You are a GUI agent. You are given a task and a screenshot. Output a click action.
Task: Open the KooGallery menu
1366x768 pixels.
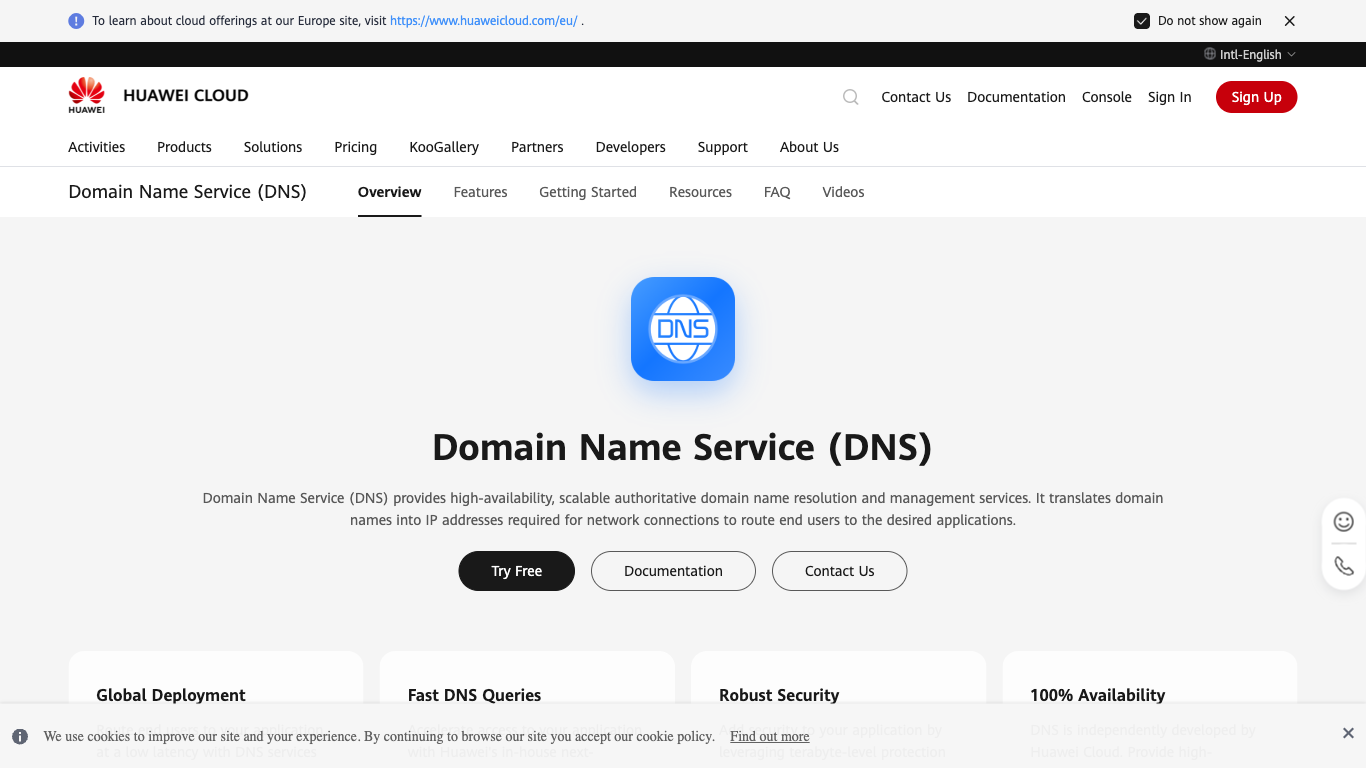point(444,147)
